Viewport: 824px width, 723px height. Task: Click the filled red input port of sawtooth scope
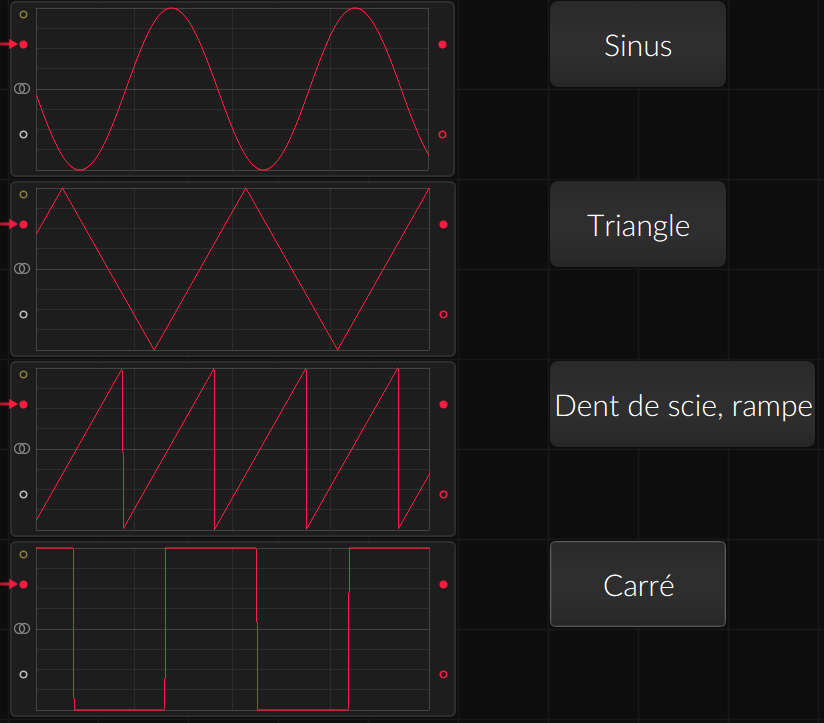tap(23, 404)
